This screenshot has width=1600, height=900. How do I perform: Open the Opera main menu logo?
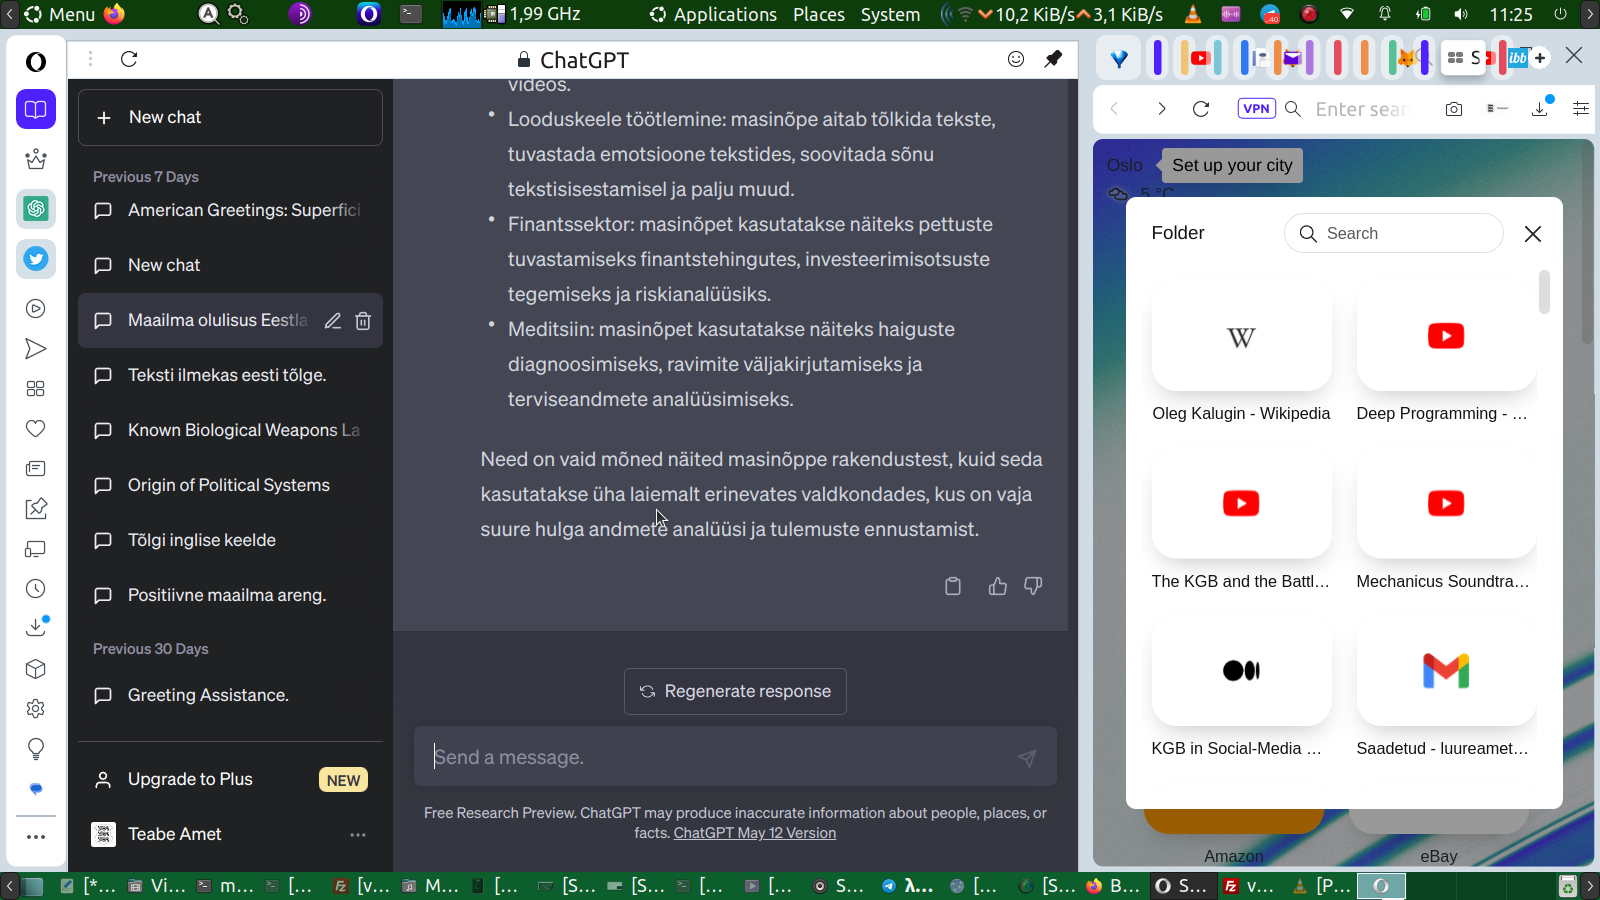[36, 62]
